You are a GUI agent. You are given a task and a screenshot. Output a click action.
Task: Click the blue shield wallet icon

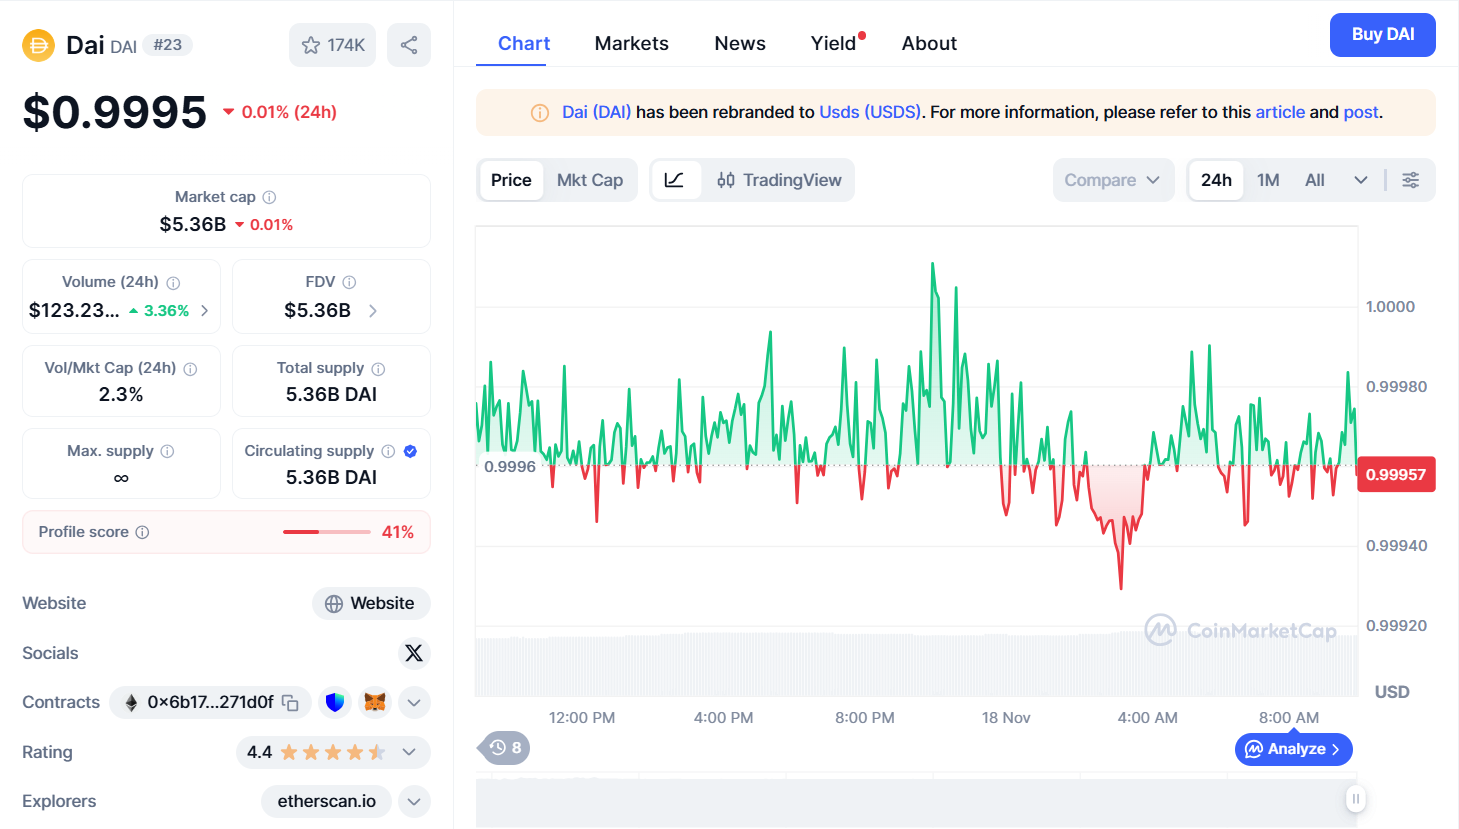335,703
